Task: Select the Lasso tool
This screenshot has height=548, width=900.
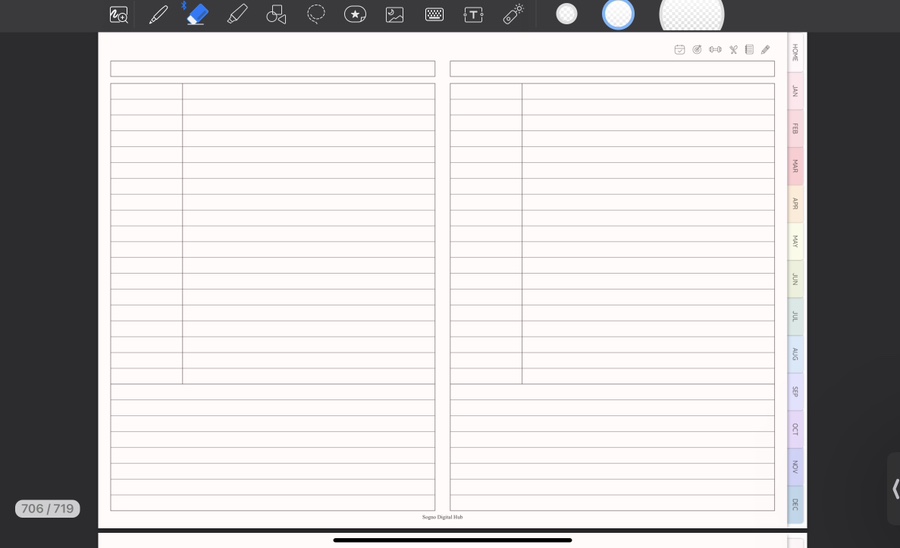Action: click(x=316, y=14)
